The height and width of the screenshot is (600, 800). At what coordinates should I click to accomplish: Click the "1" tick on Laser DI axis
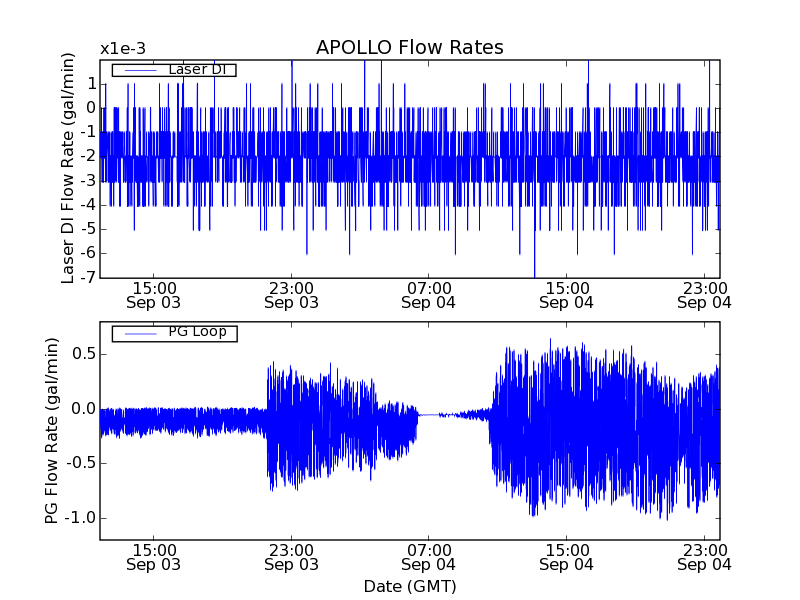[92, 84]
